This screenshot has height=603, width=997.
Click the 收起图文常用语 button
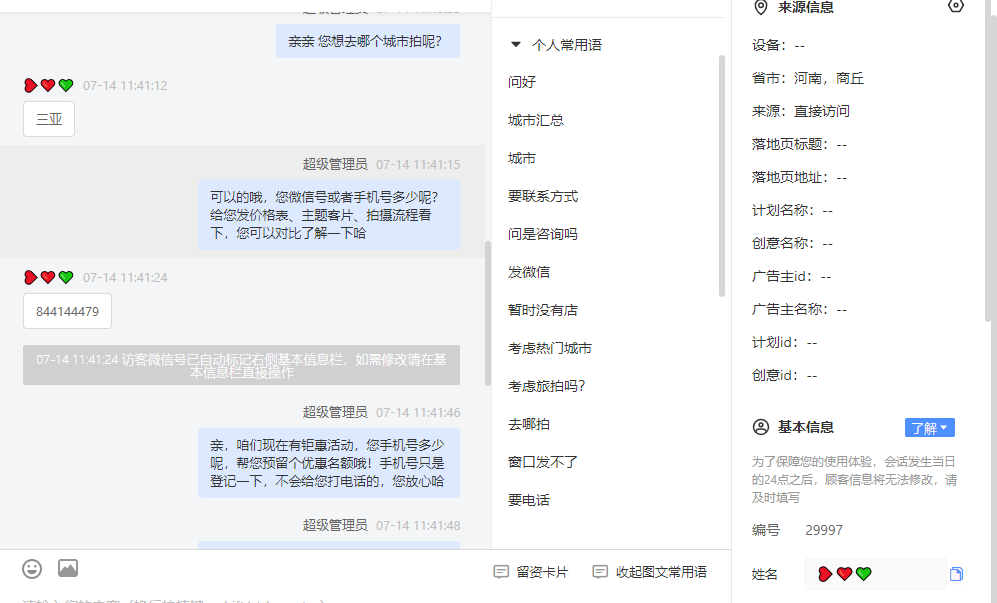(649, 572)
